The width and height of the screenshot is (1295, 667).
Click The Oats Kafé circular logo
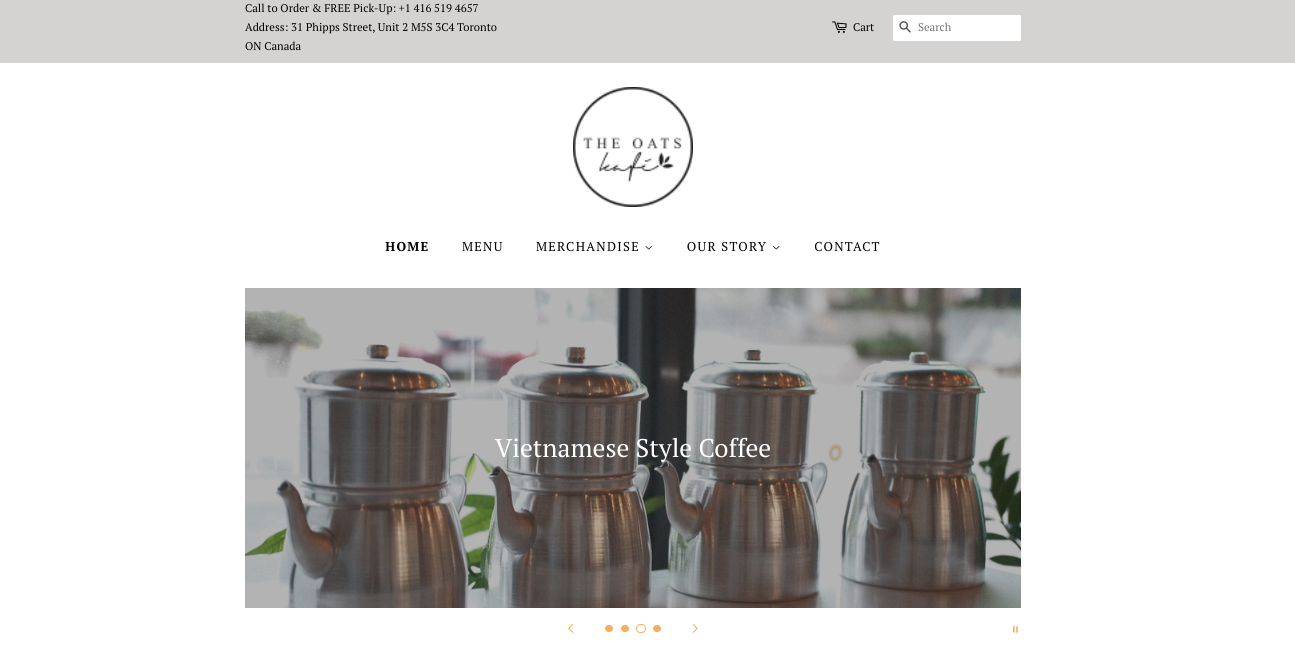pos(633,147)
